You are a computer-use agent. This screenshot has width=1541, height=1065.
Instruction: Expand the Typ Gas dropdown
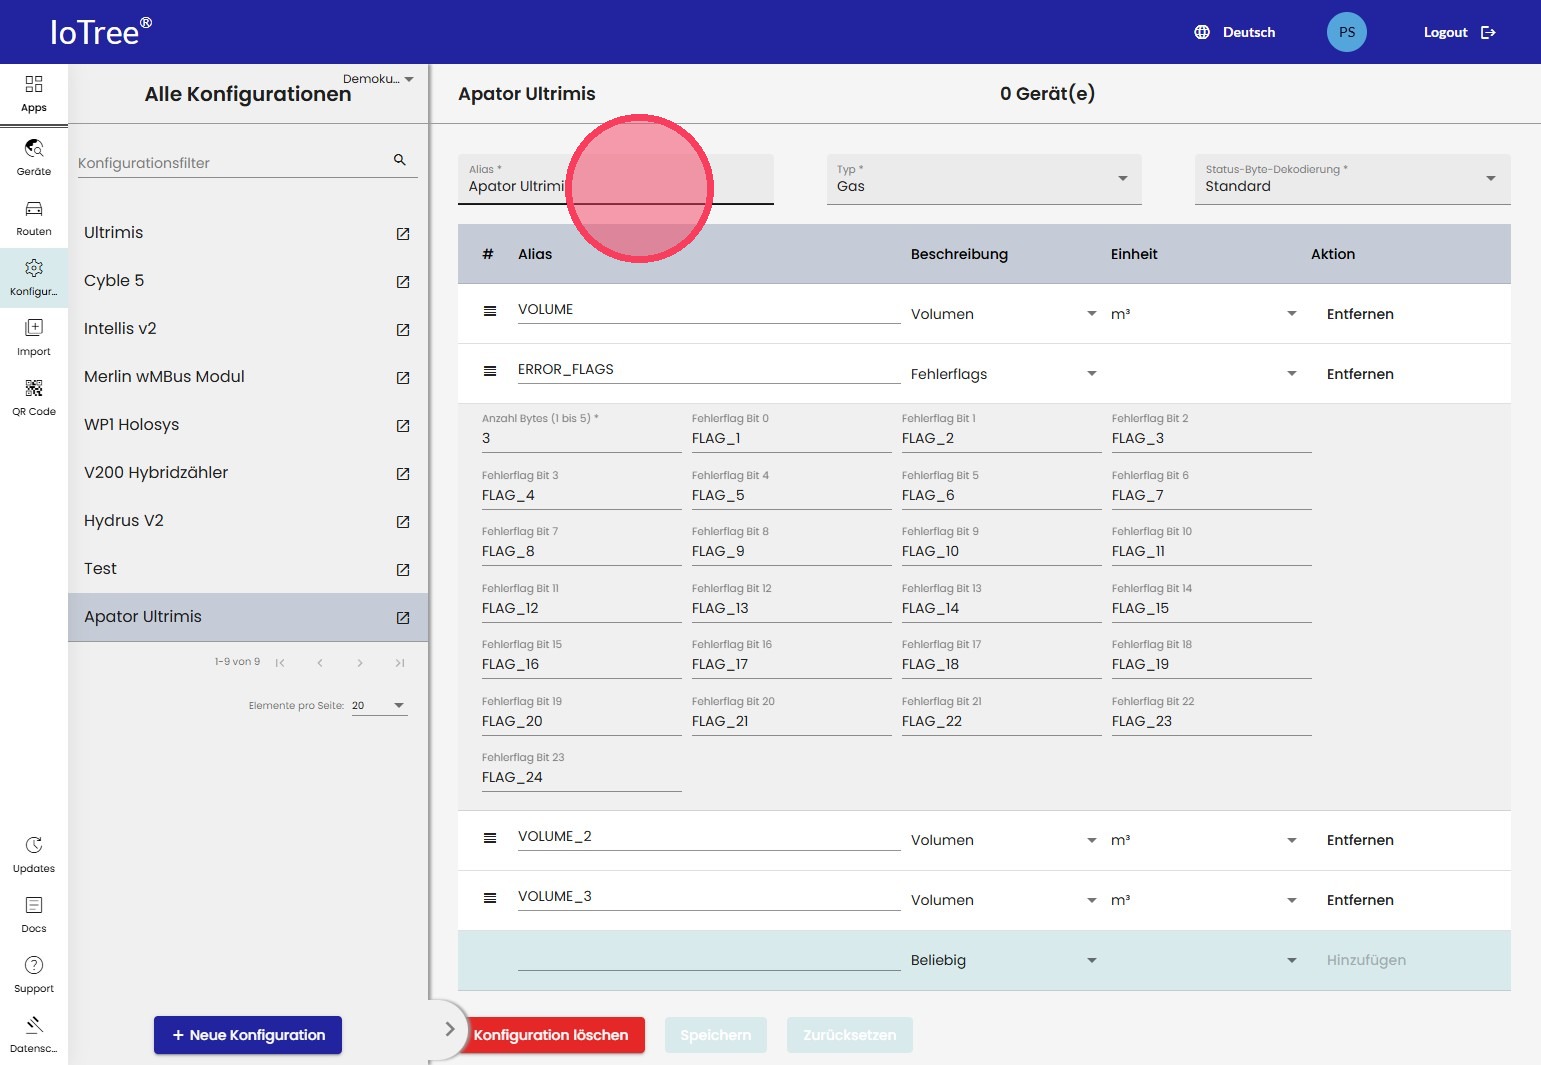(1122, 179)
